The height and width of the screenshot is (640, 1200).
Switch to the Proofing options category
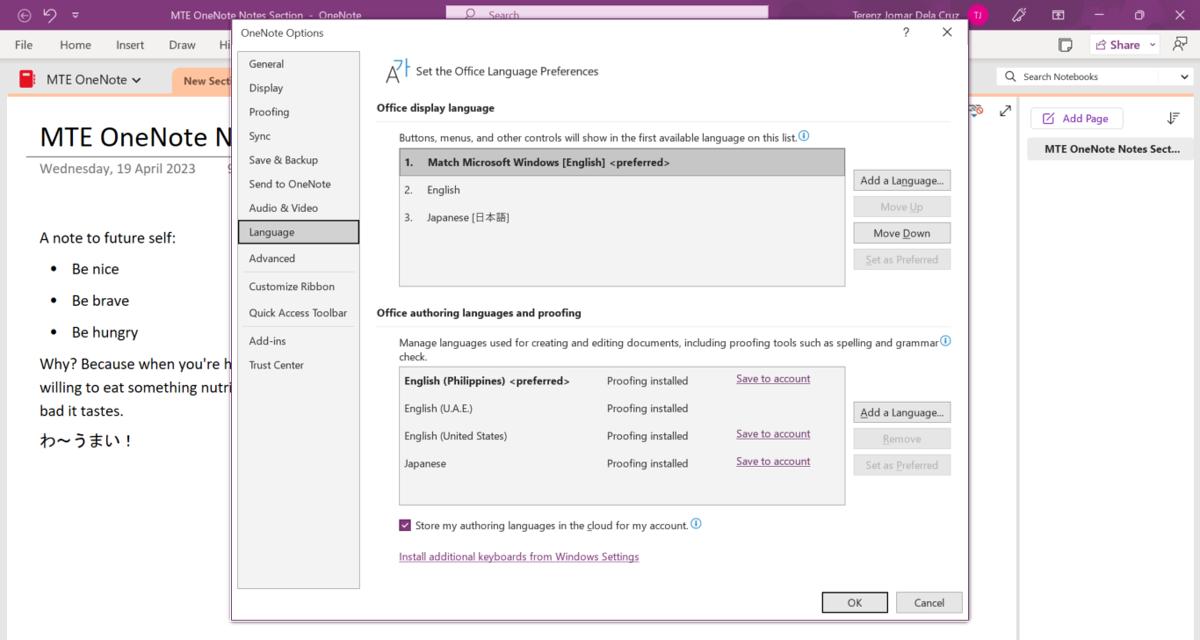pos(267,111)
